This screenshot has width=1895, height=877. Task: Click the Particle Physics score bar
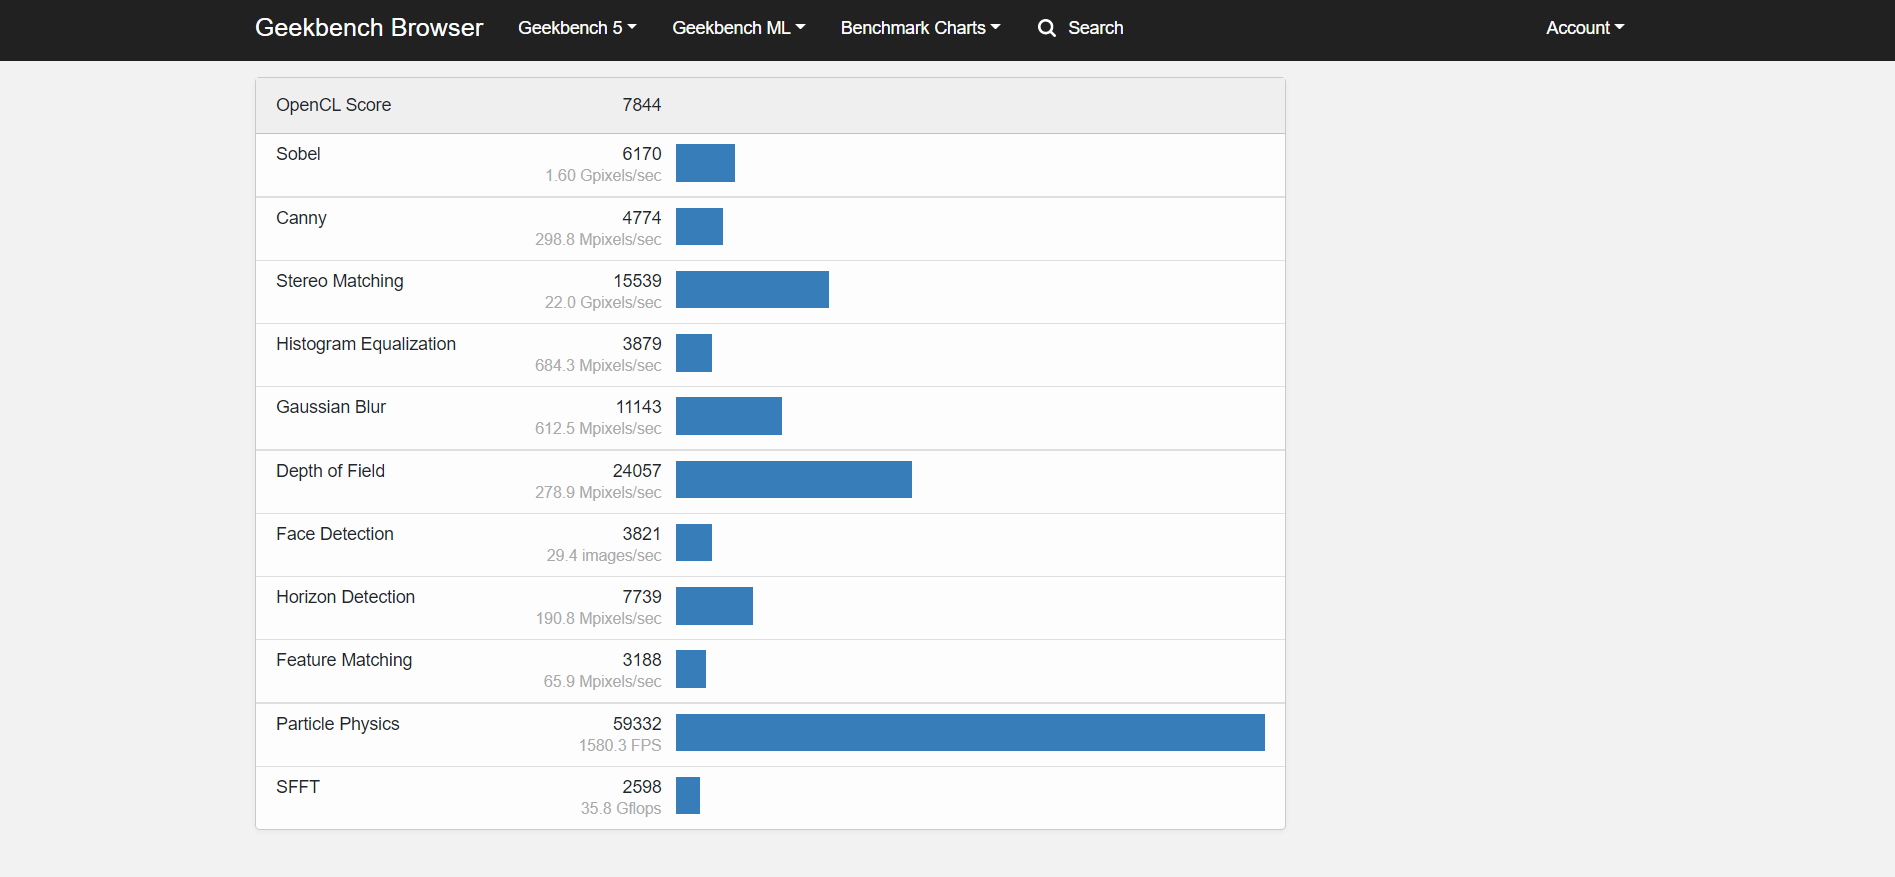(970, 732)
